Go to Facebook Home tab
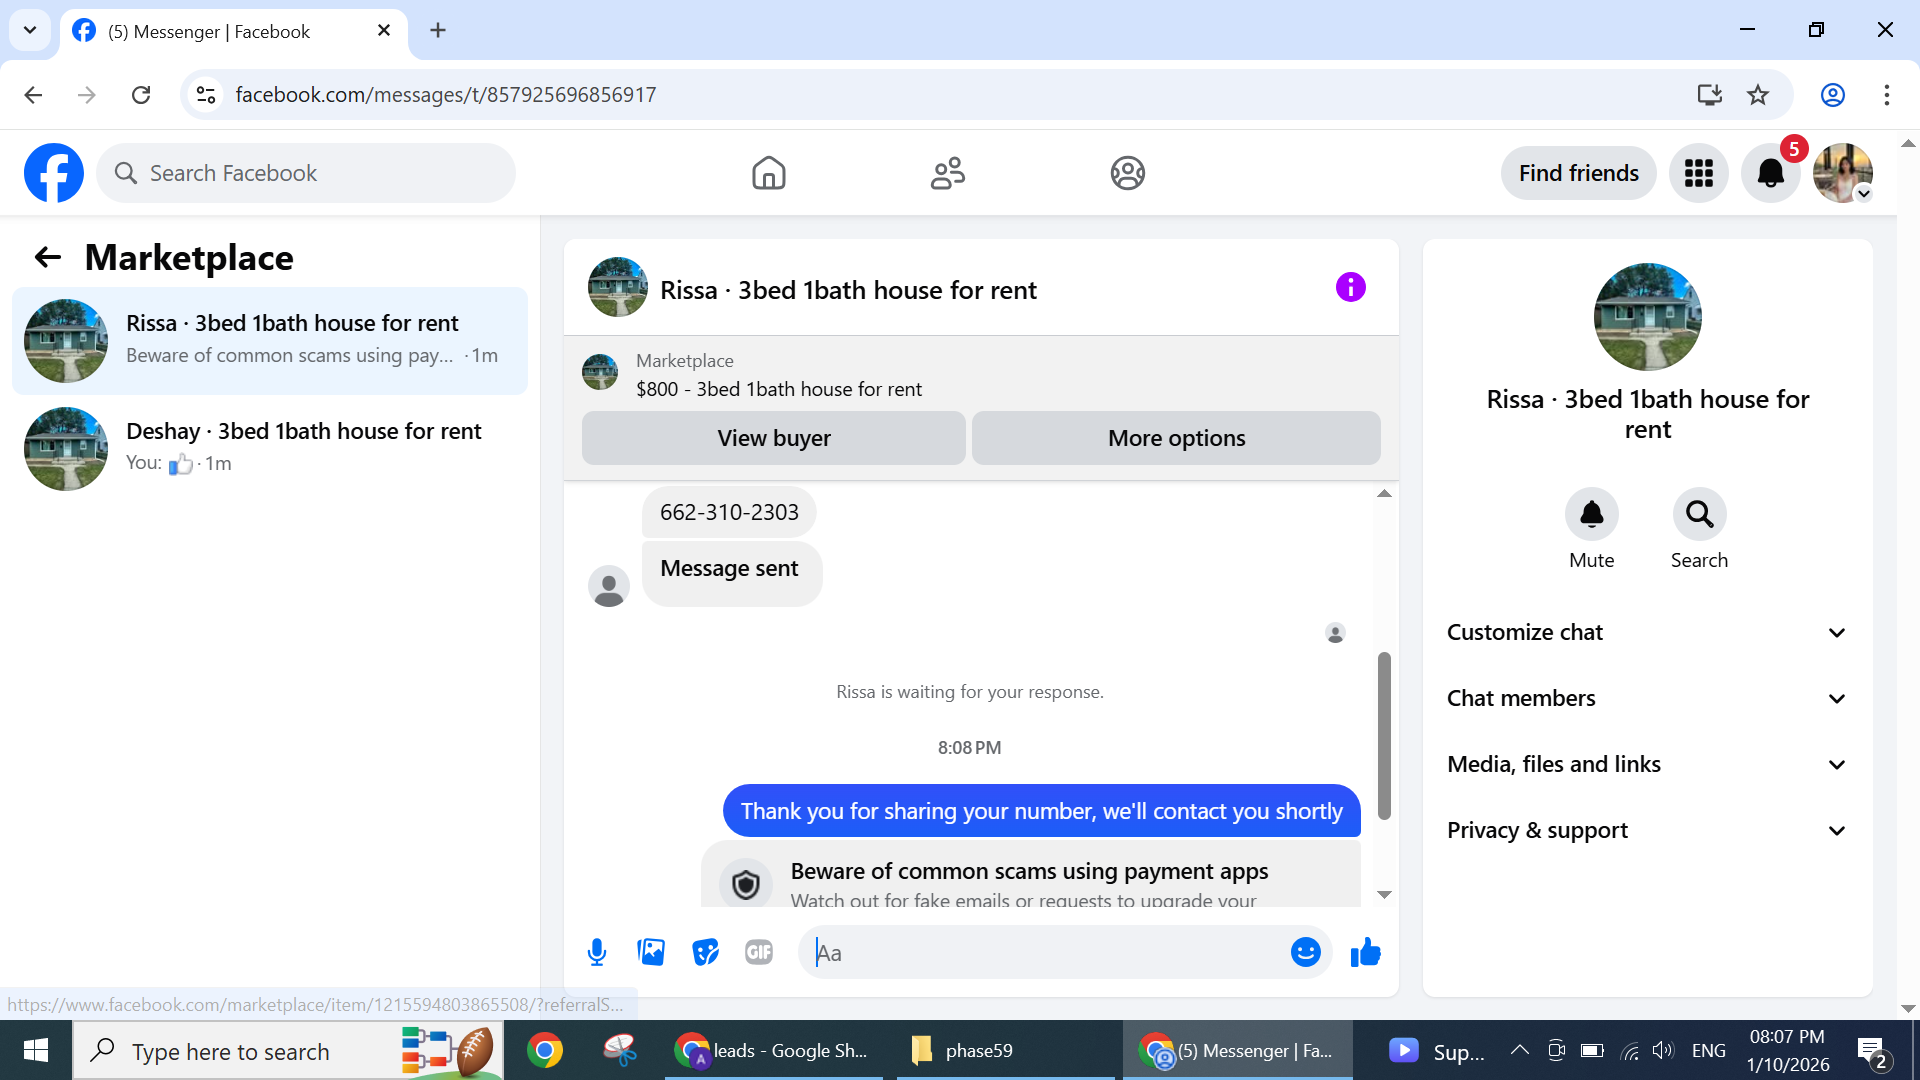Screen dimensions: 1920x1080 coord(768,173)
